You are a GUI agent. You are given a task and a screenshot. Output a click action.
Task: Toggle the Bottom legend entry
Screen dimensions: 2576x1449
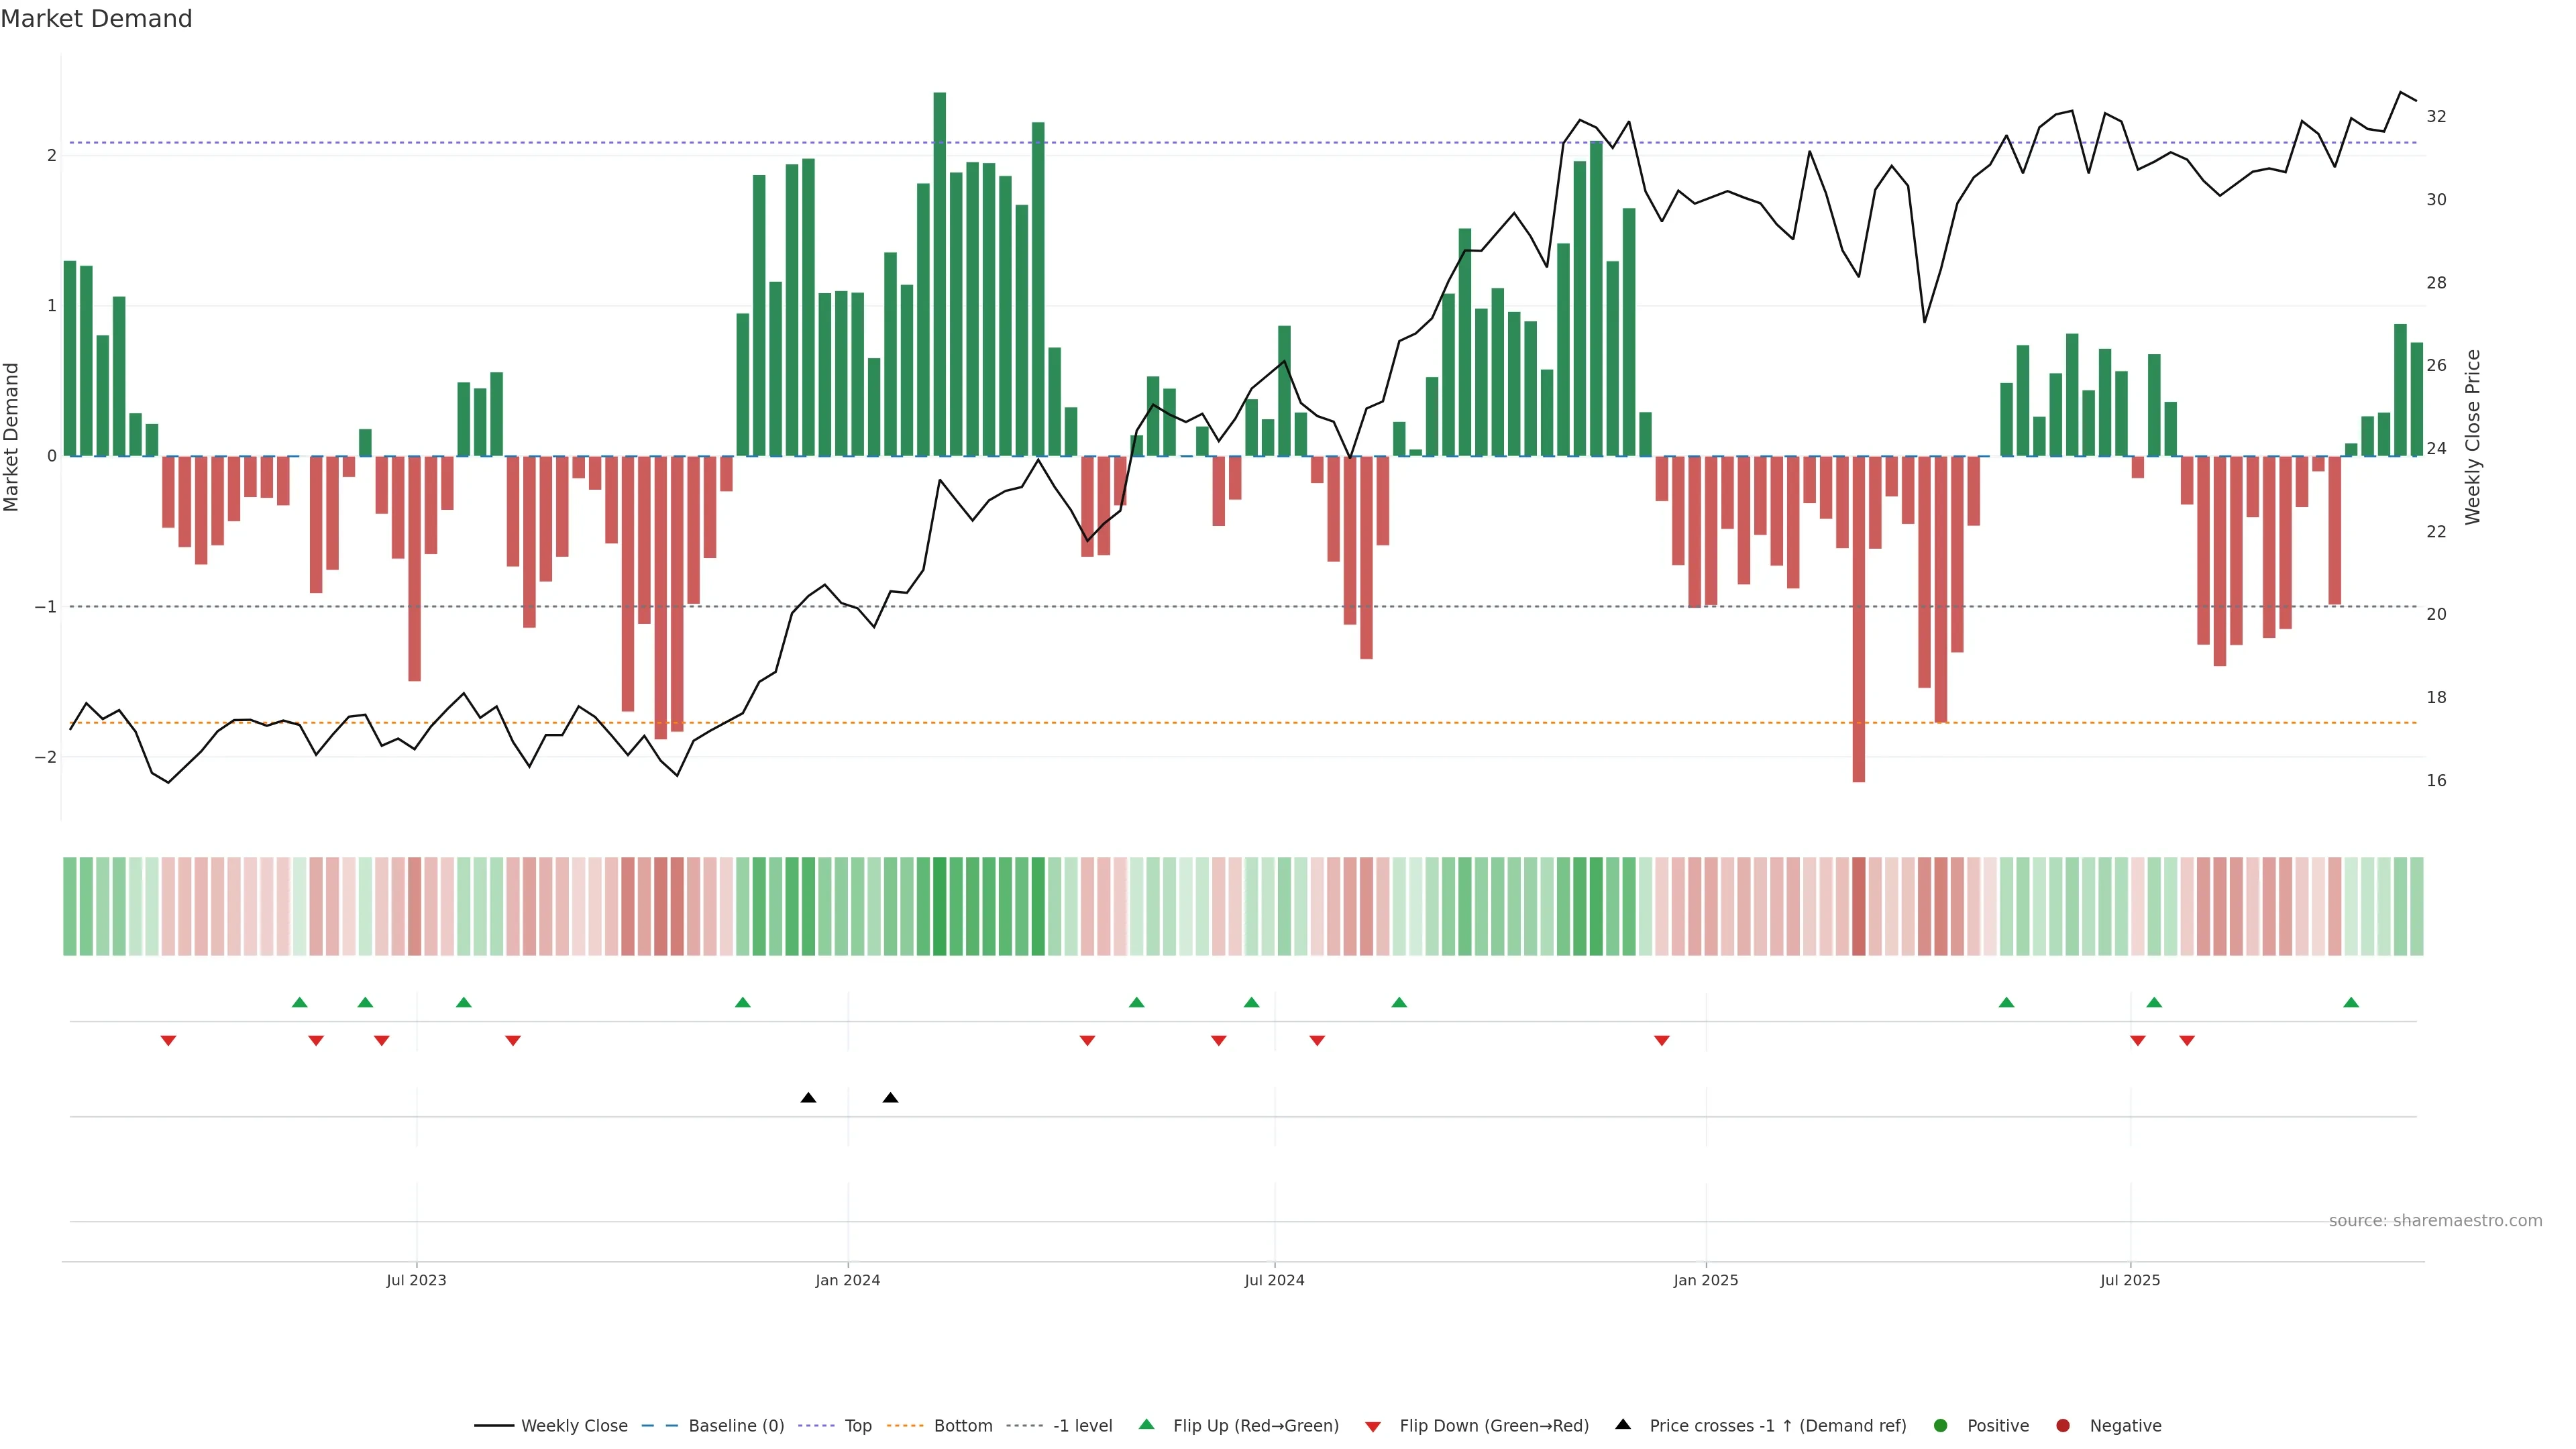pos(963,1425)
